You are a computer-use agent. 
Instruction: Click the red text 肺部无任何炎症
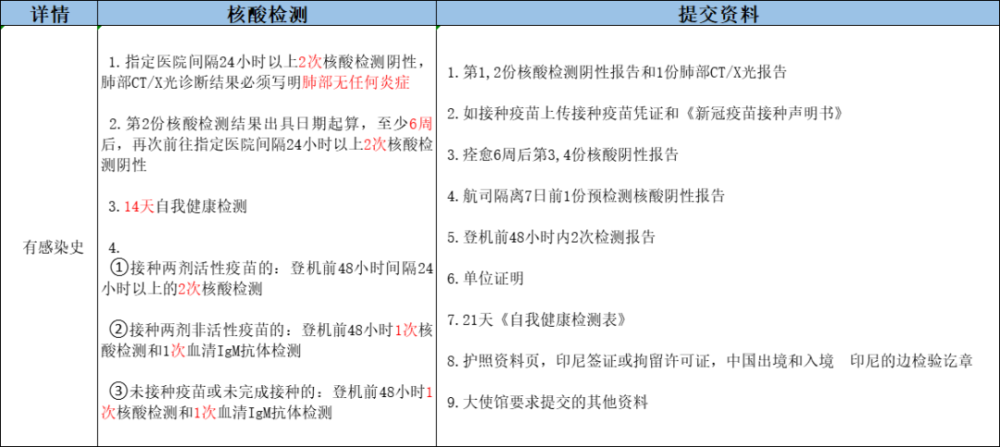pyautogui.click(x=355, y=82)
